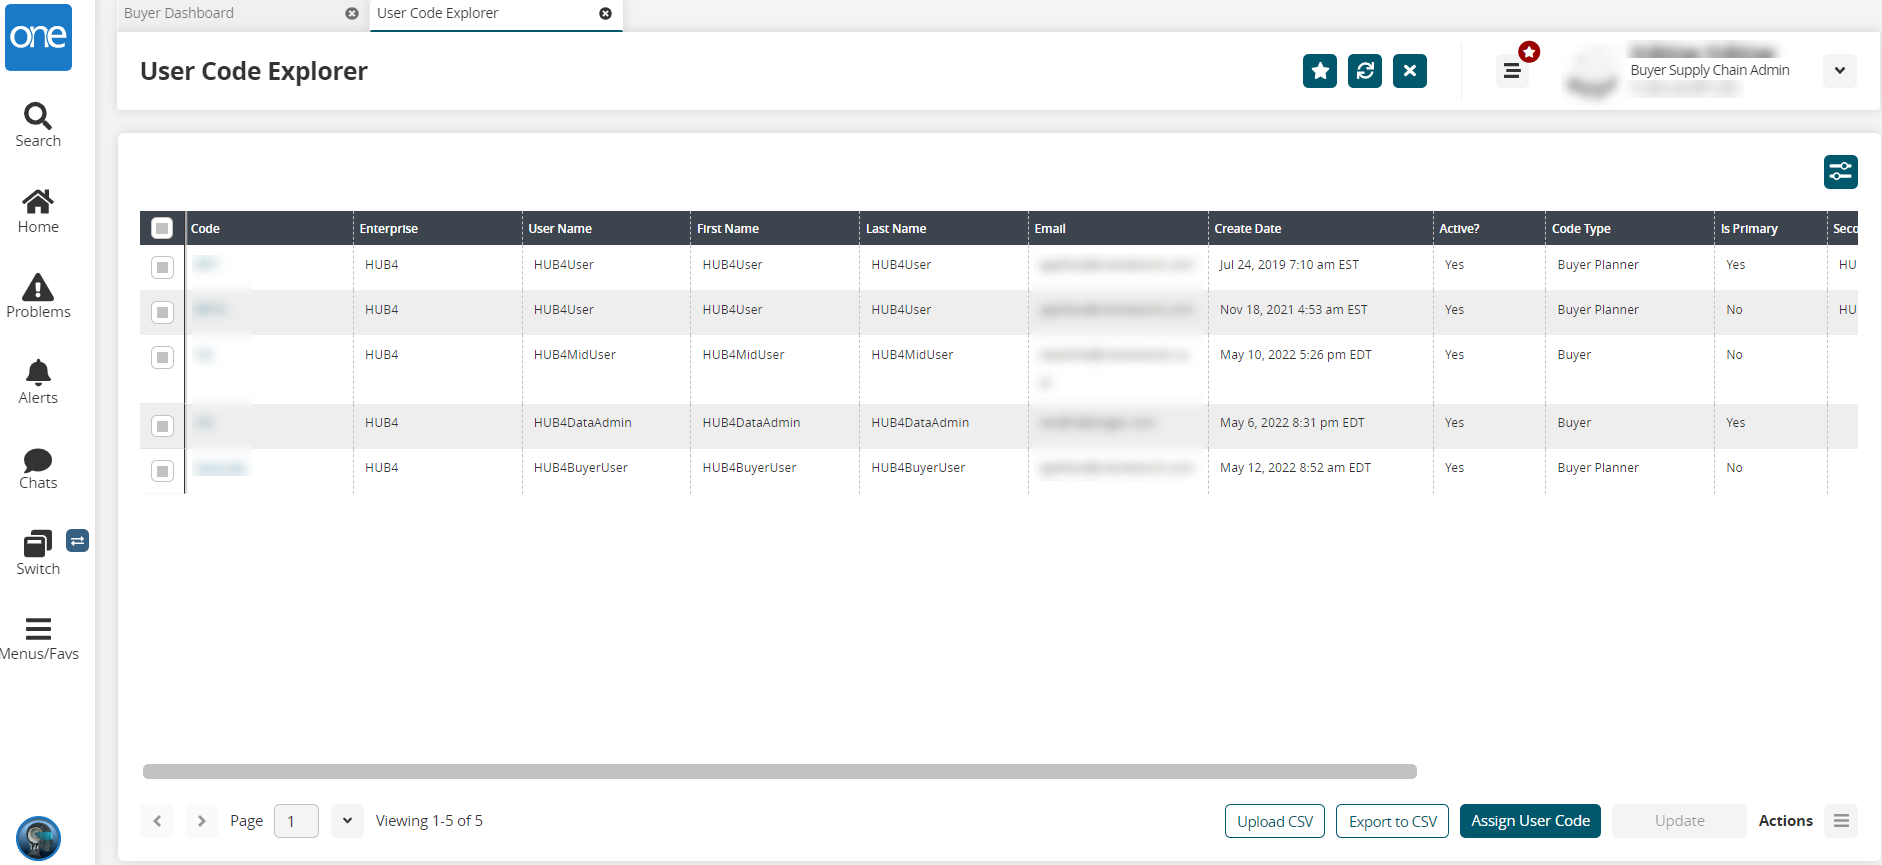Check the HUB4BuyerUser row checkbox

click(162, 470)
